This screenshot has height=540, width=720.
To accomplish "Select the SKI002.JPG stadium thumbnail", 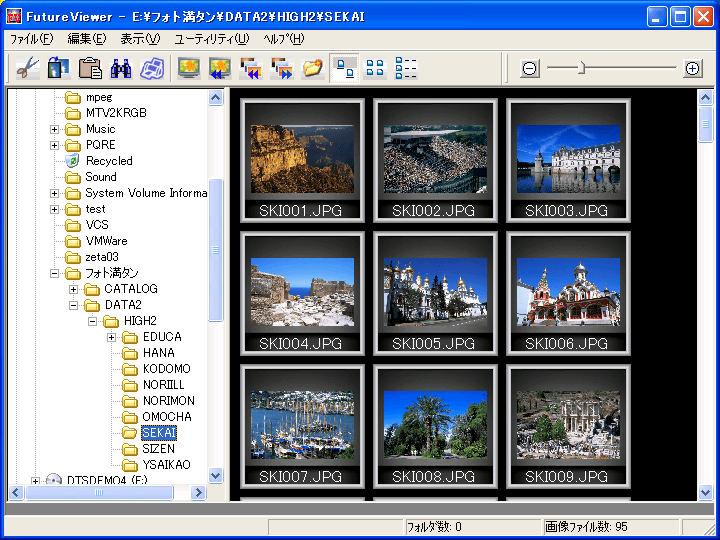I will tap(435, 160).
